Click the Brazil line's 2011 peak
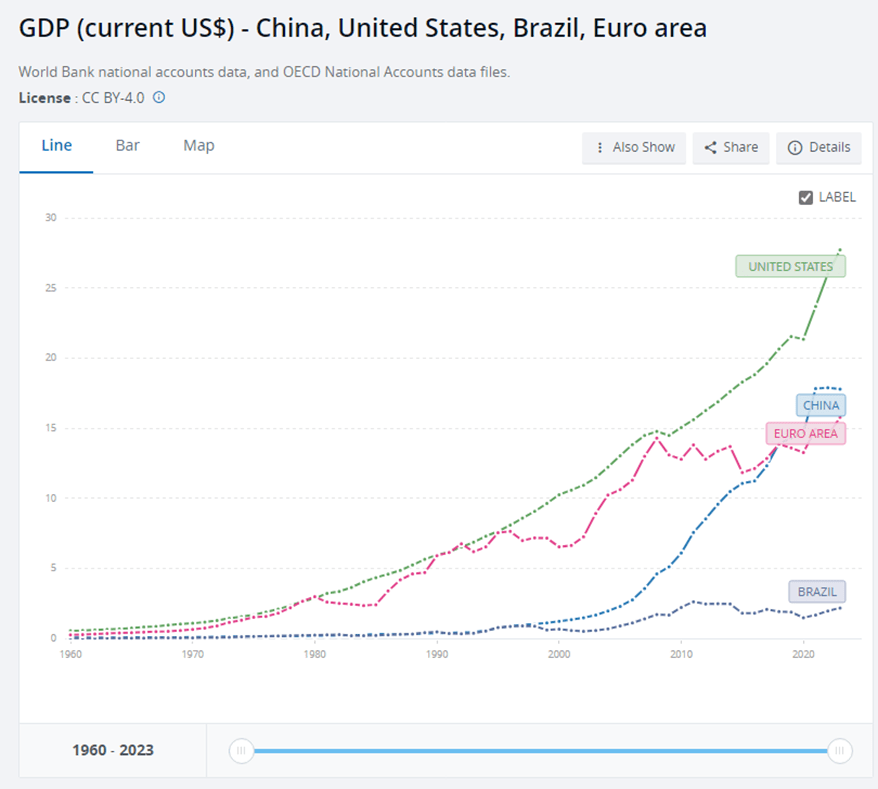 click(694, 601)
